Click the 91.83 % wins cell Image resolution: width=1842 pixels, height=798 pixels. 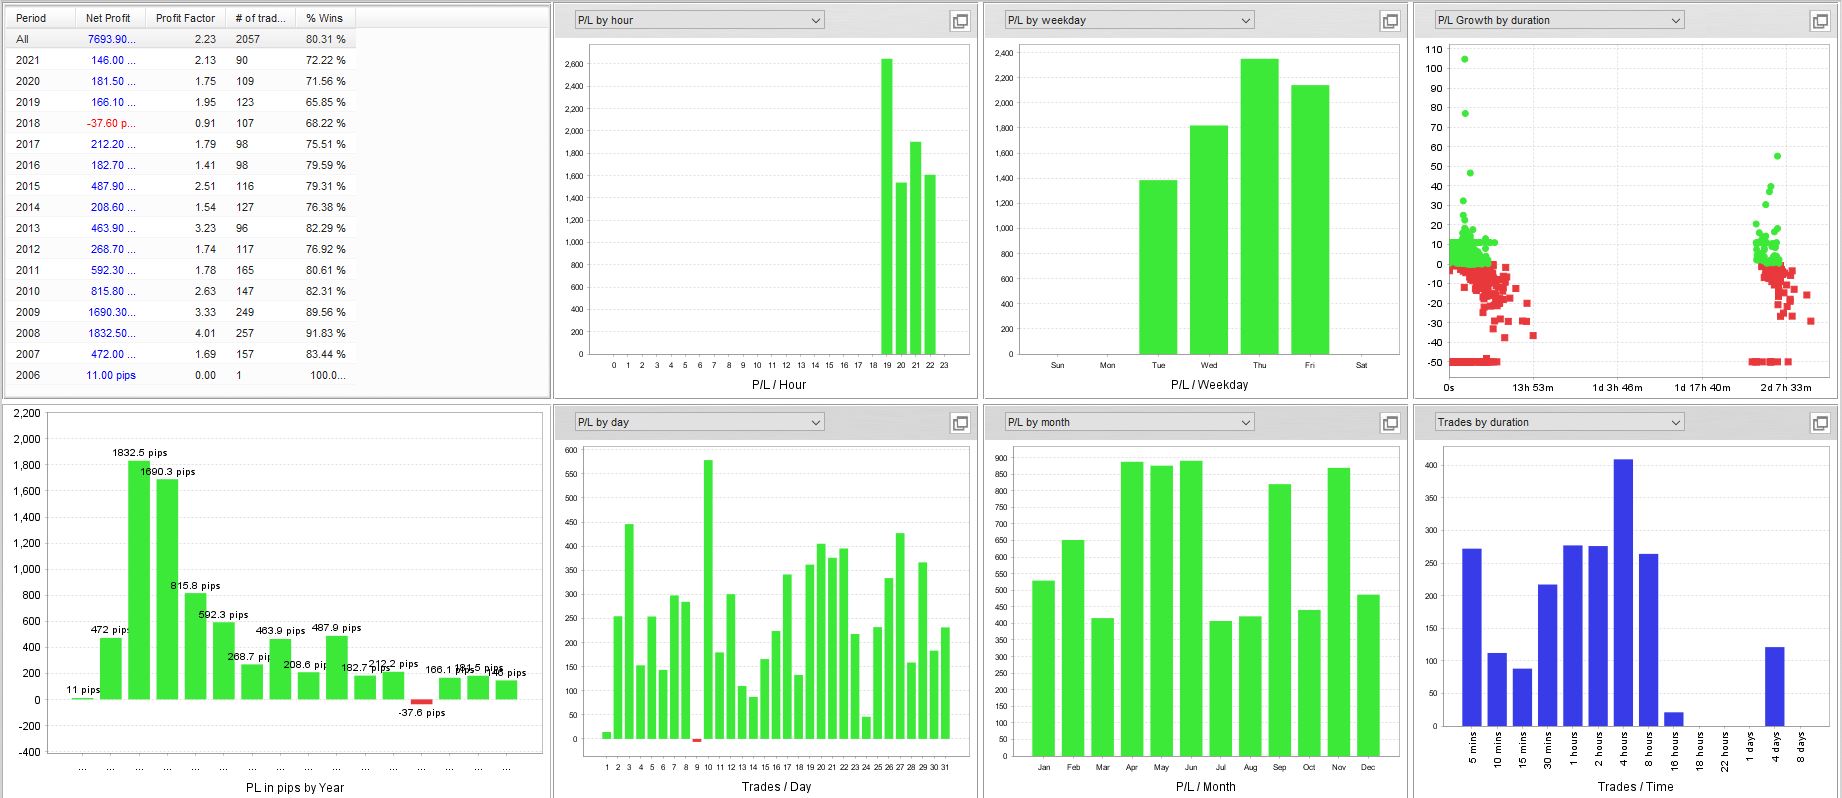(325, 333)
